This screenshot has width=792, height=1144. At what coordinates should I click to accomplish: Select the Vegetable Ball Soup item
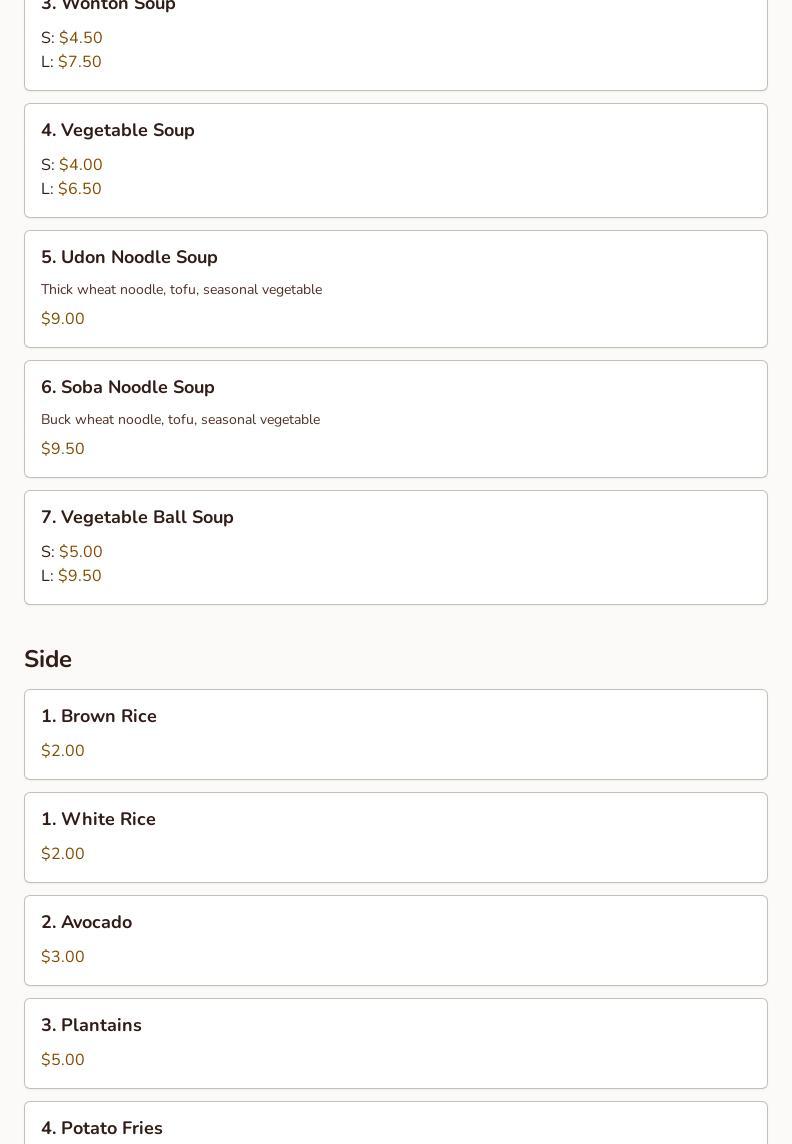[x=396, y=547]
